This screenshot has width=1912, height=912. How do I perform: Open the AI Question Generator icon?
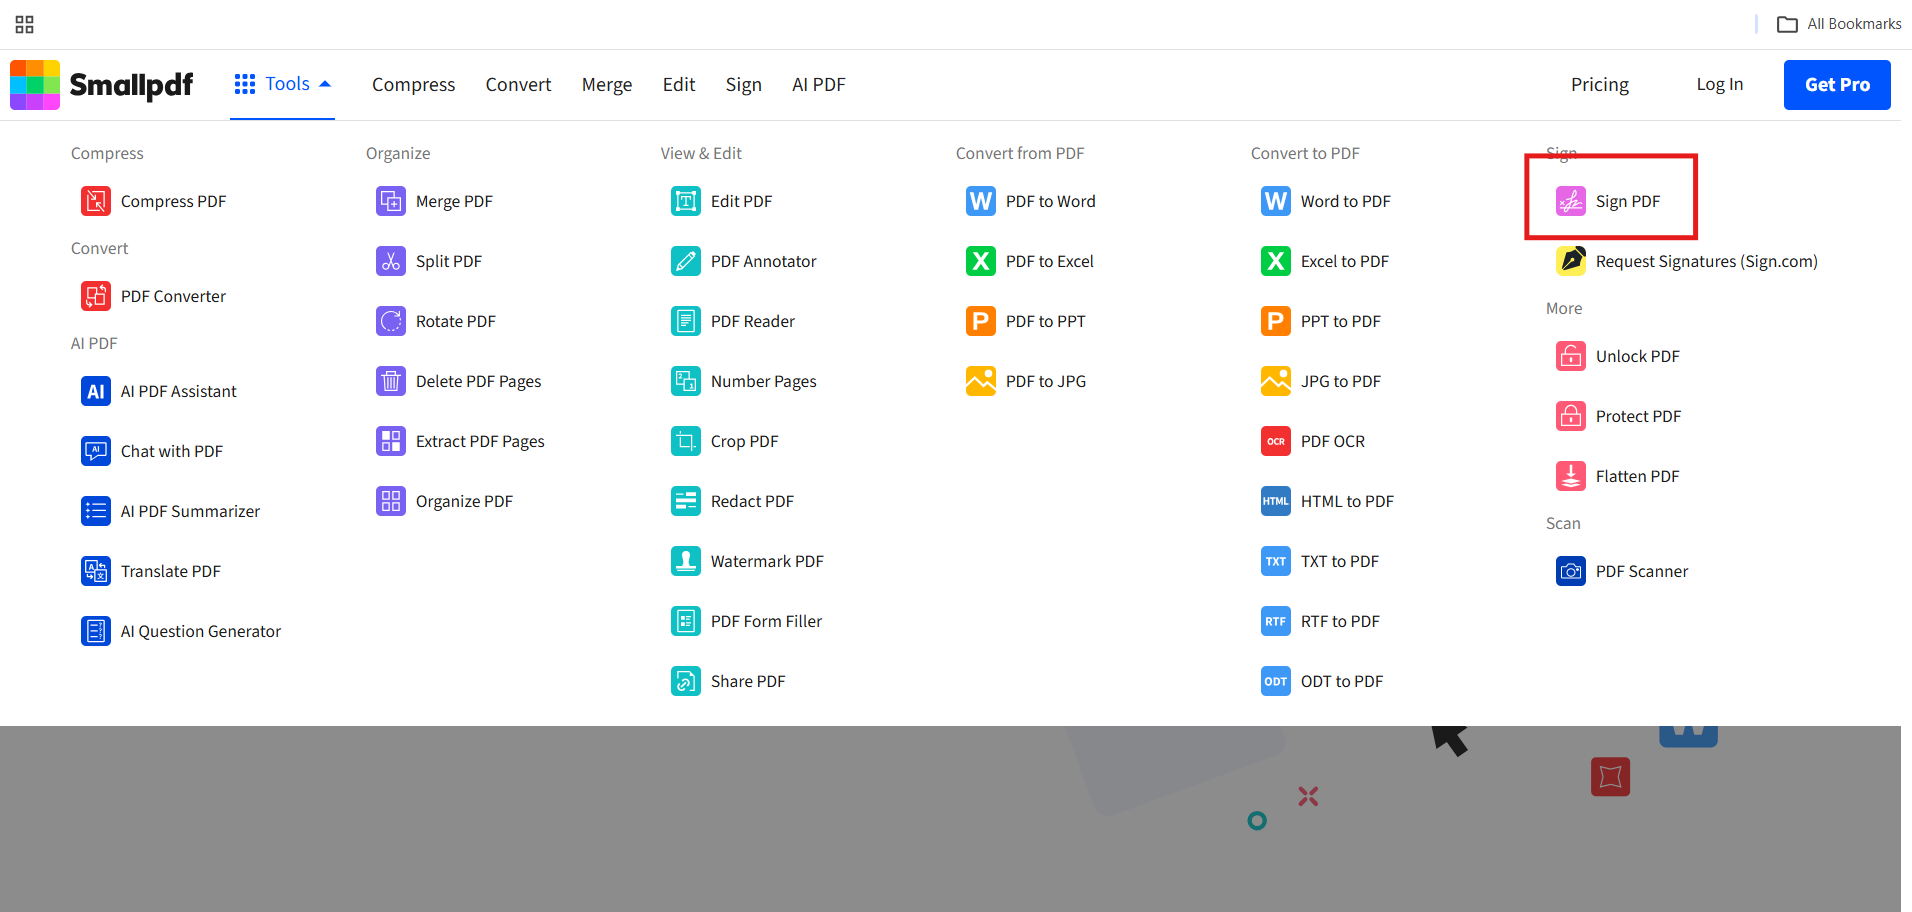tap(96, 631)
